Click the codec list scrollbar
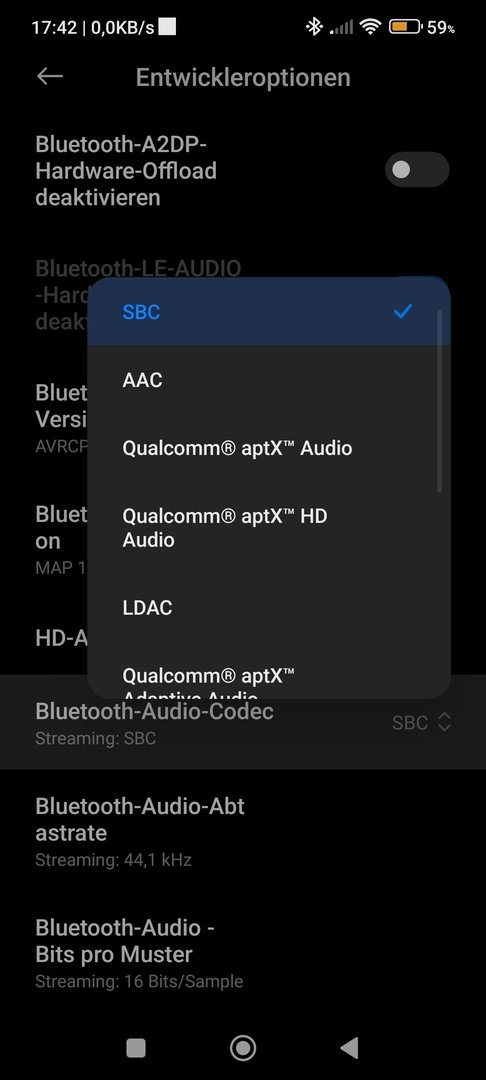486x1080 pixels. 440,401
